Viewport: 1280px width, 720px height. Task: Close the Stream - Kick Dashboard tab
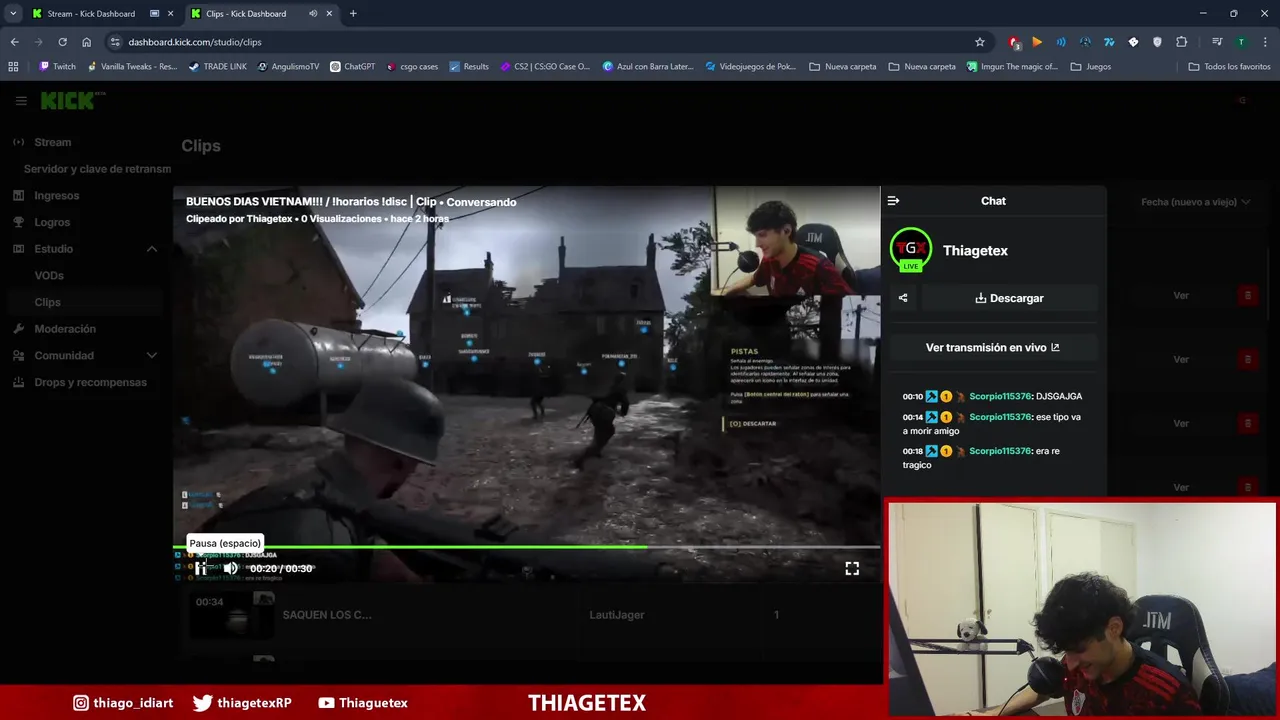170,14
